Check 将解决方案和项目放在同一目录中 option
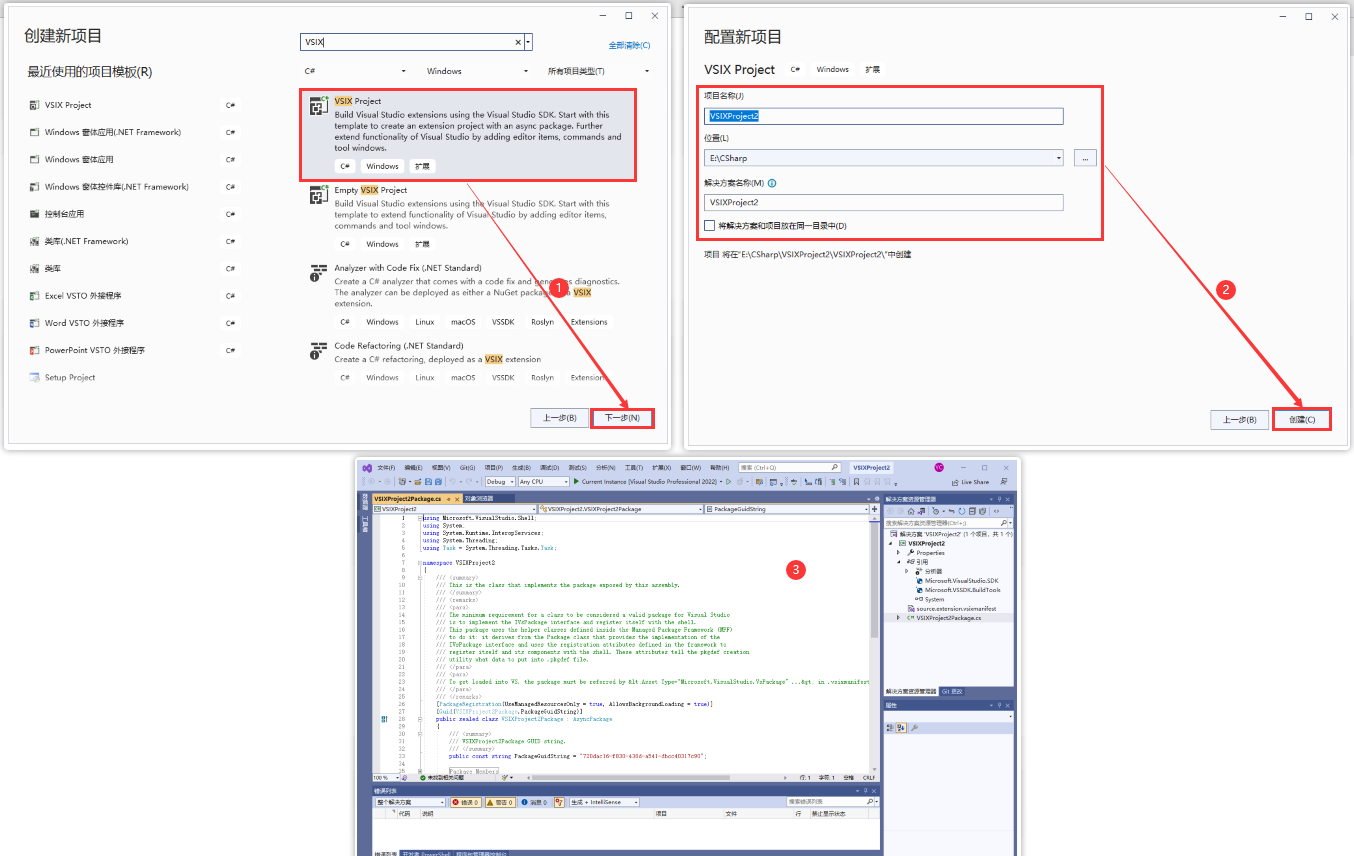This screenshot has width=1354, height=856. [710, 226]
